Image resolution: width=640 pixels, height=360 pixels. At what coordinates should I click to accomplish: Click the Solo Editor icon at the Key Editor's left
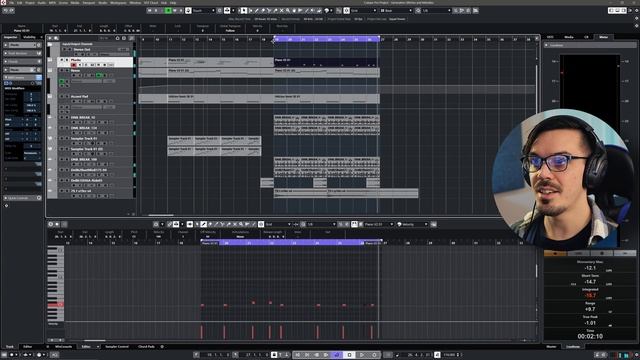[x=51, y=224]
